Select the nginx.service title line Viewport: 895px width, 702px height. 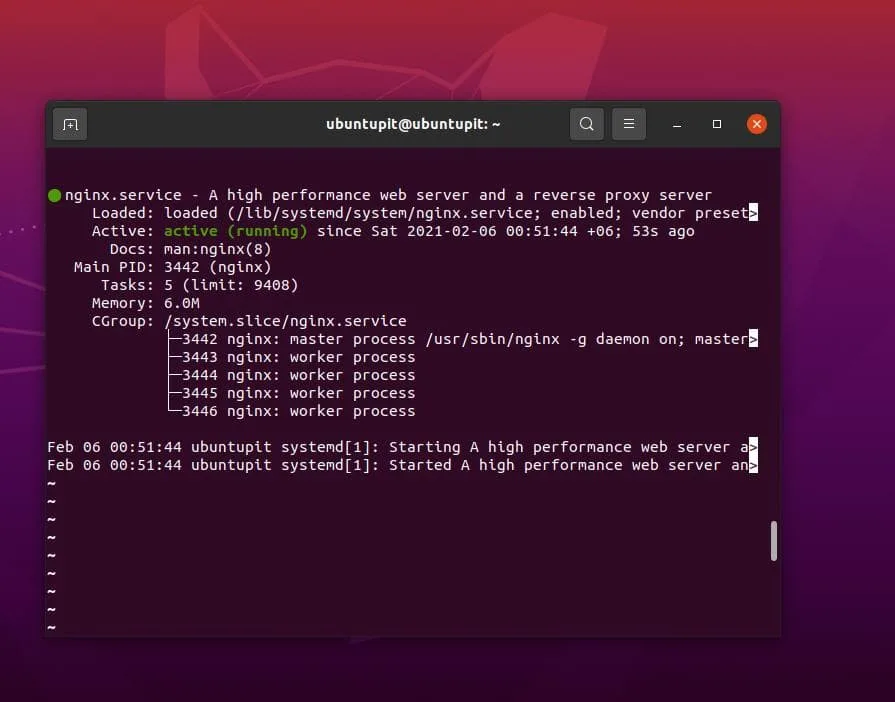112,195
